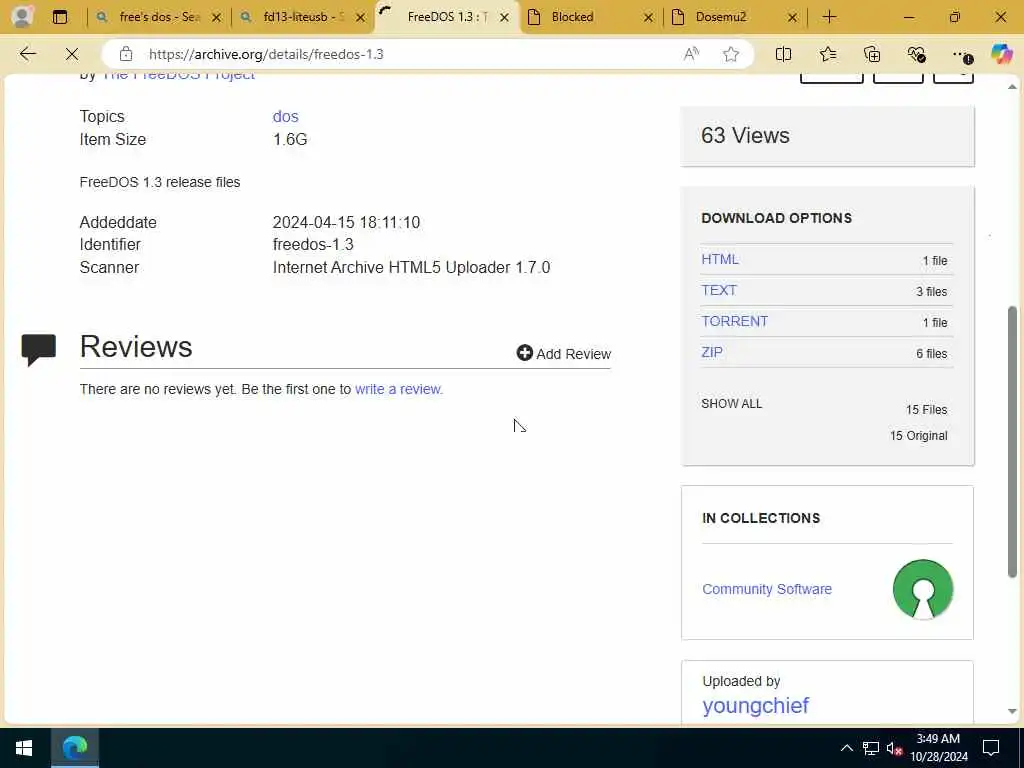Download the HTML file option
Screen dimensions: 1024x768
point(720,259)
